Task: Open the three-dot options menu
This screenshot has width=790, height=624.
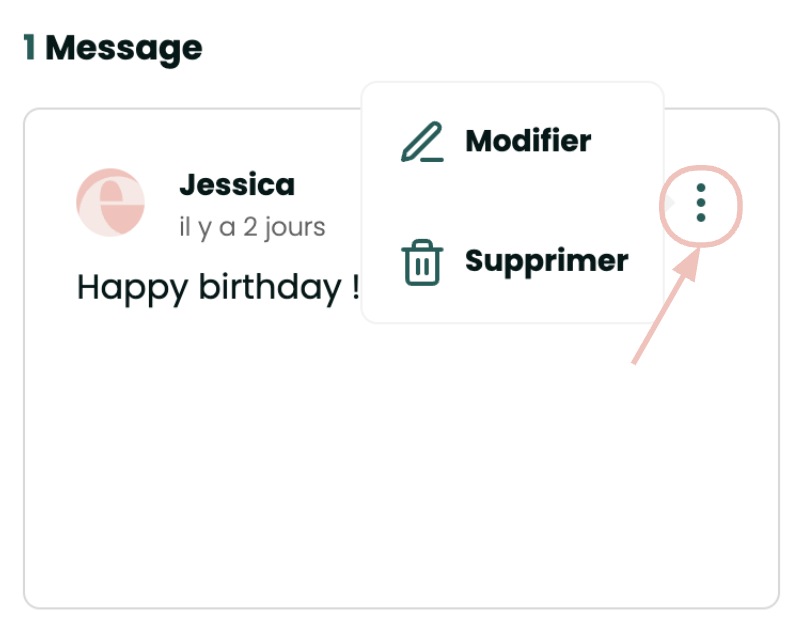Action: pyautogui.click(x=701, y=203)
